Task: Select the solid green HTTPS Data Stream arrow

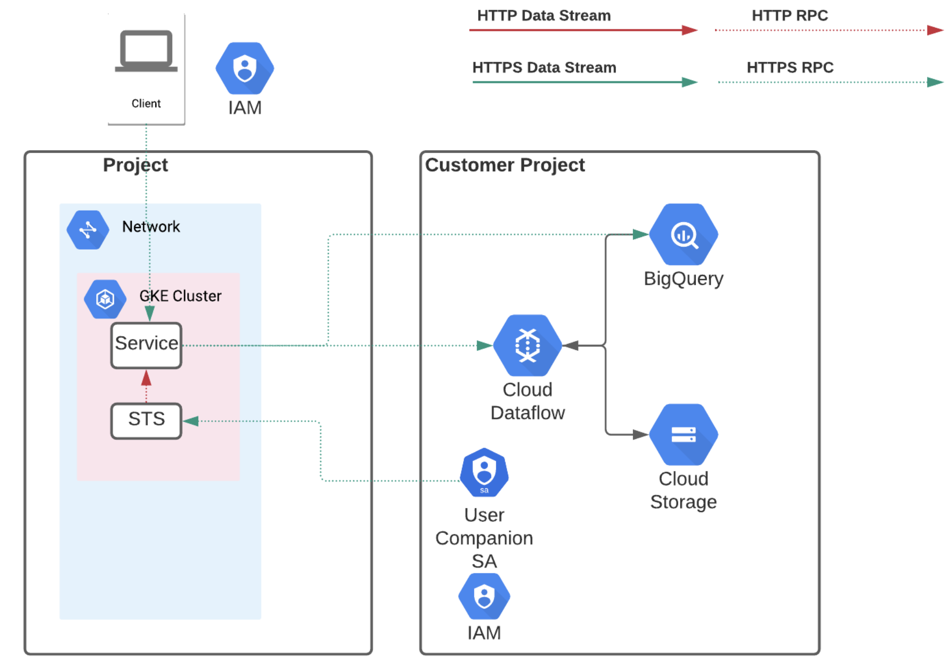Action: point(583,83)
